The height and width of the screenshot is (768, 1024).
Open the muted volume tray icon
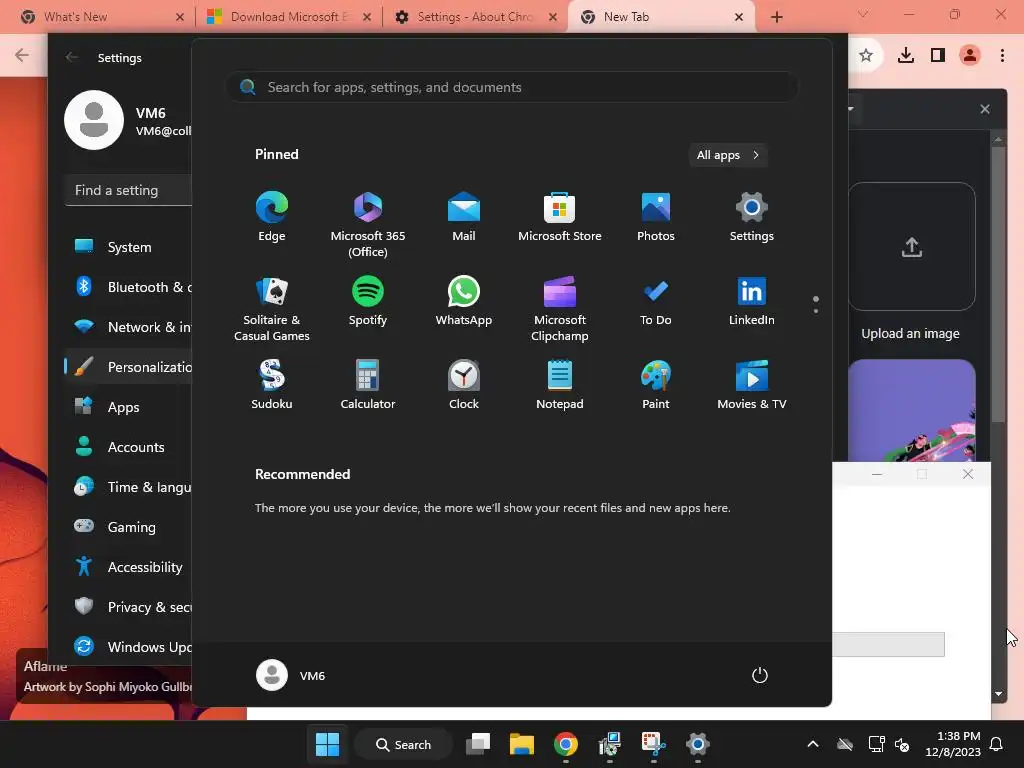(x=902, y=744)
